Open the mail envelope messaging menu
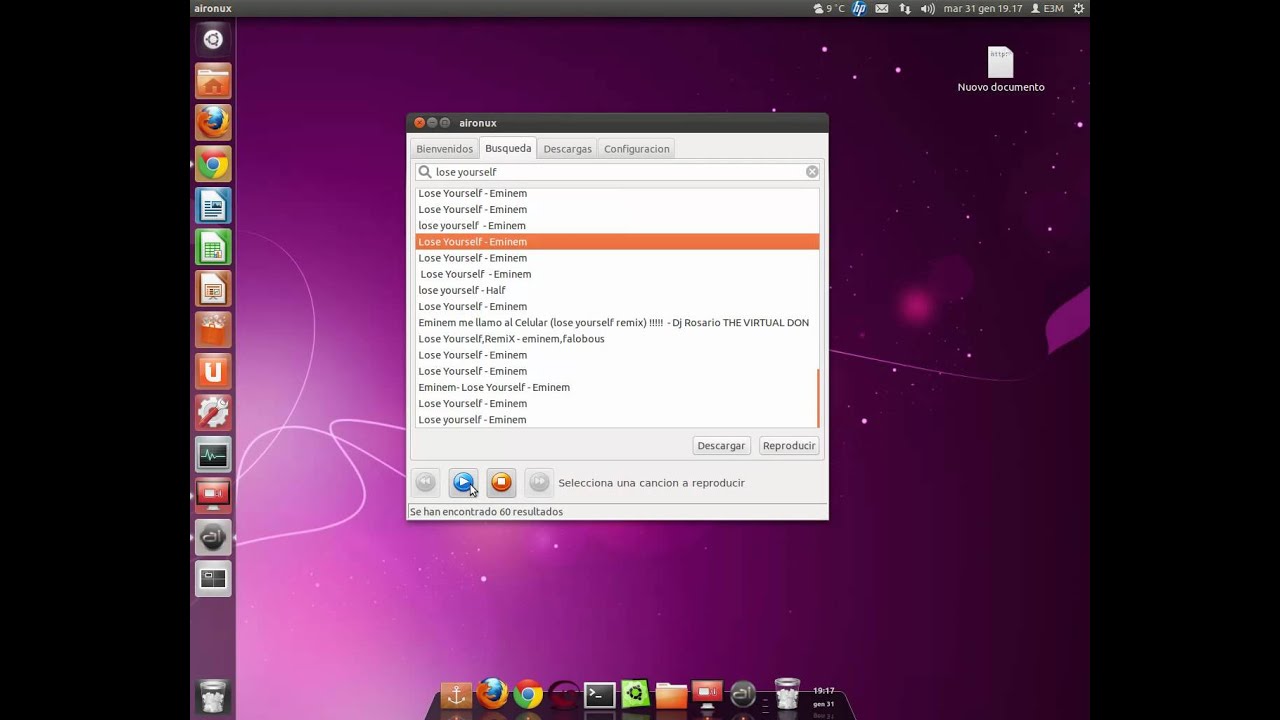 (882, 8)
